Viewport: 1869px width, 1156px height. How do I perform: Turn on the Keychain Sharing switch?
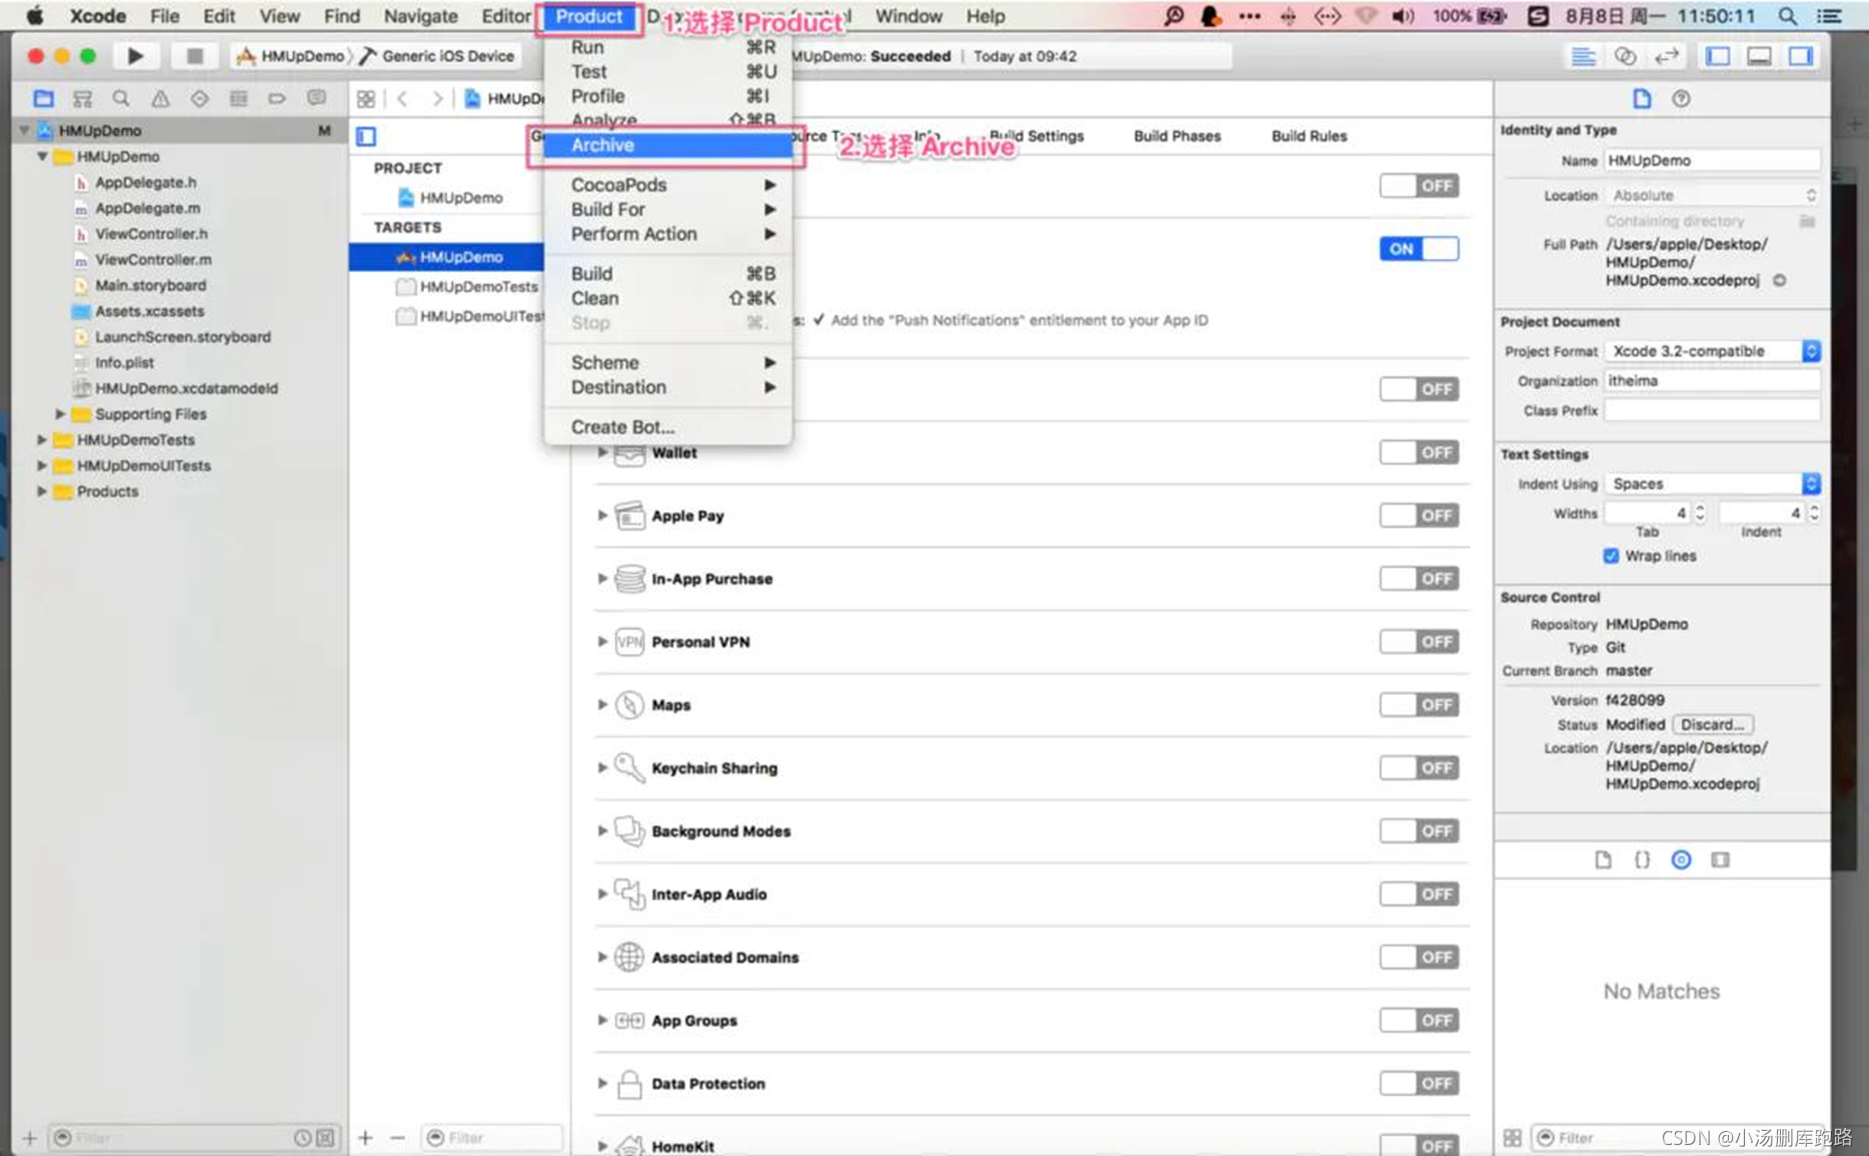click(1418, 768)
